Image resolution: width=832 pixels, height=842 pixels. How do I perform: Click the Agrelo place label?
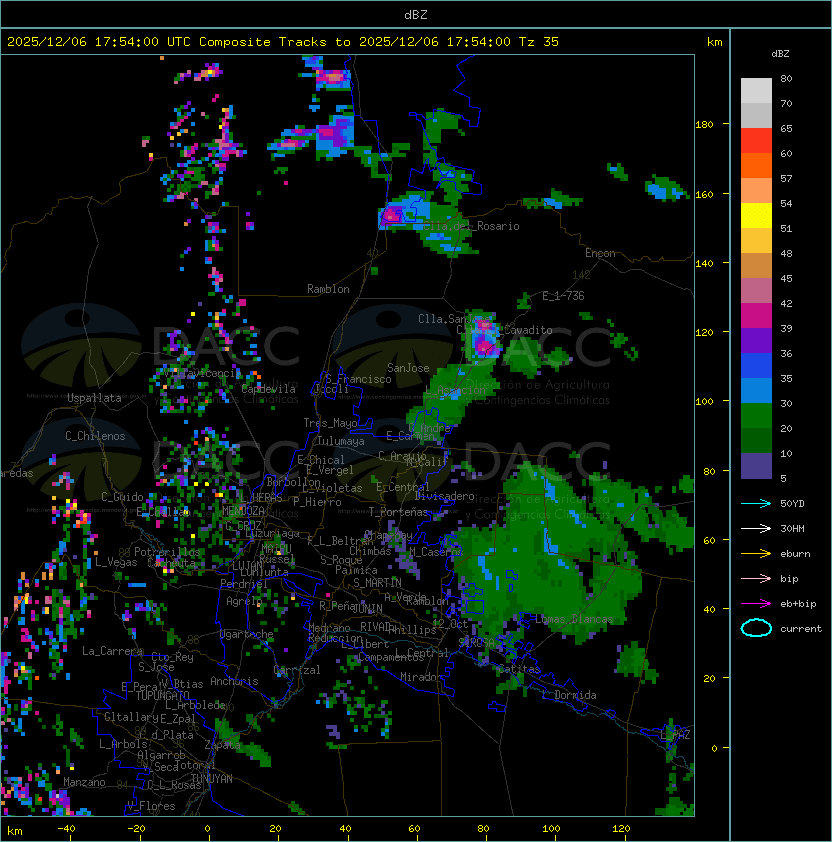click(x=244, y=601)
